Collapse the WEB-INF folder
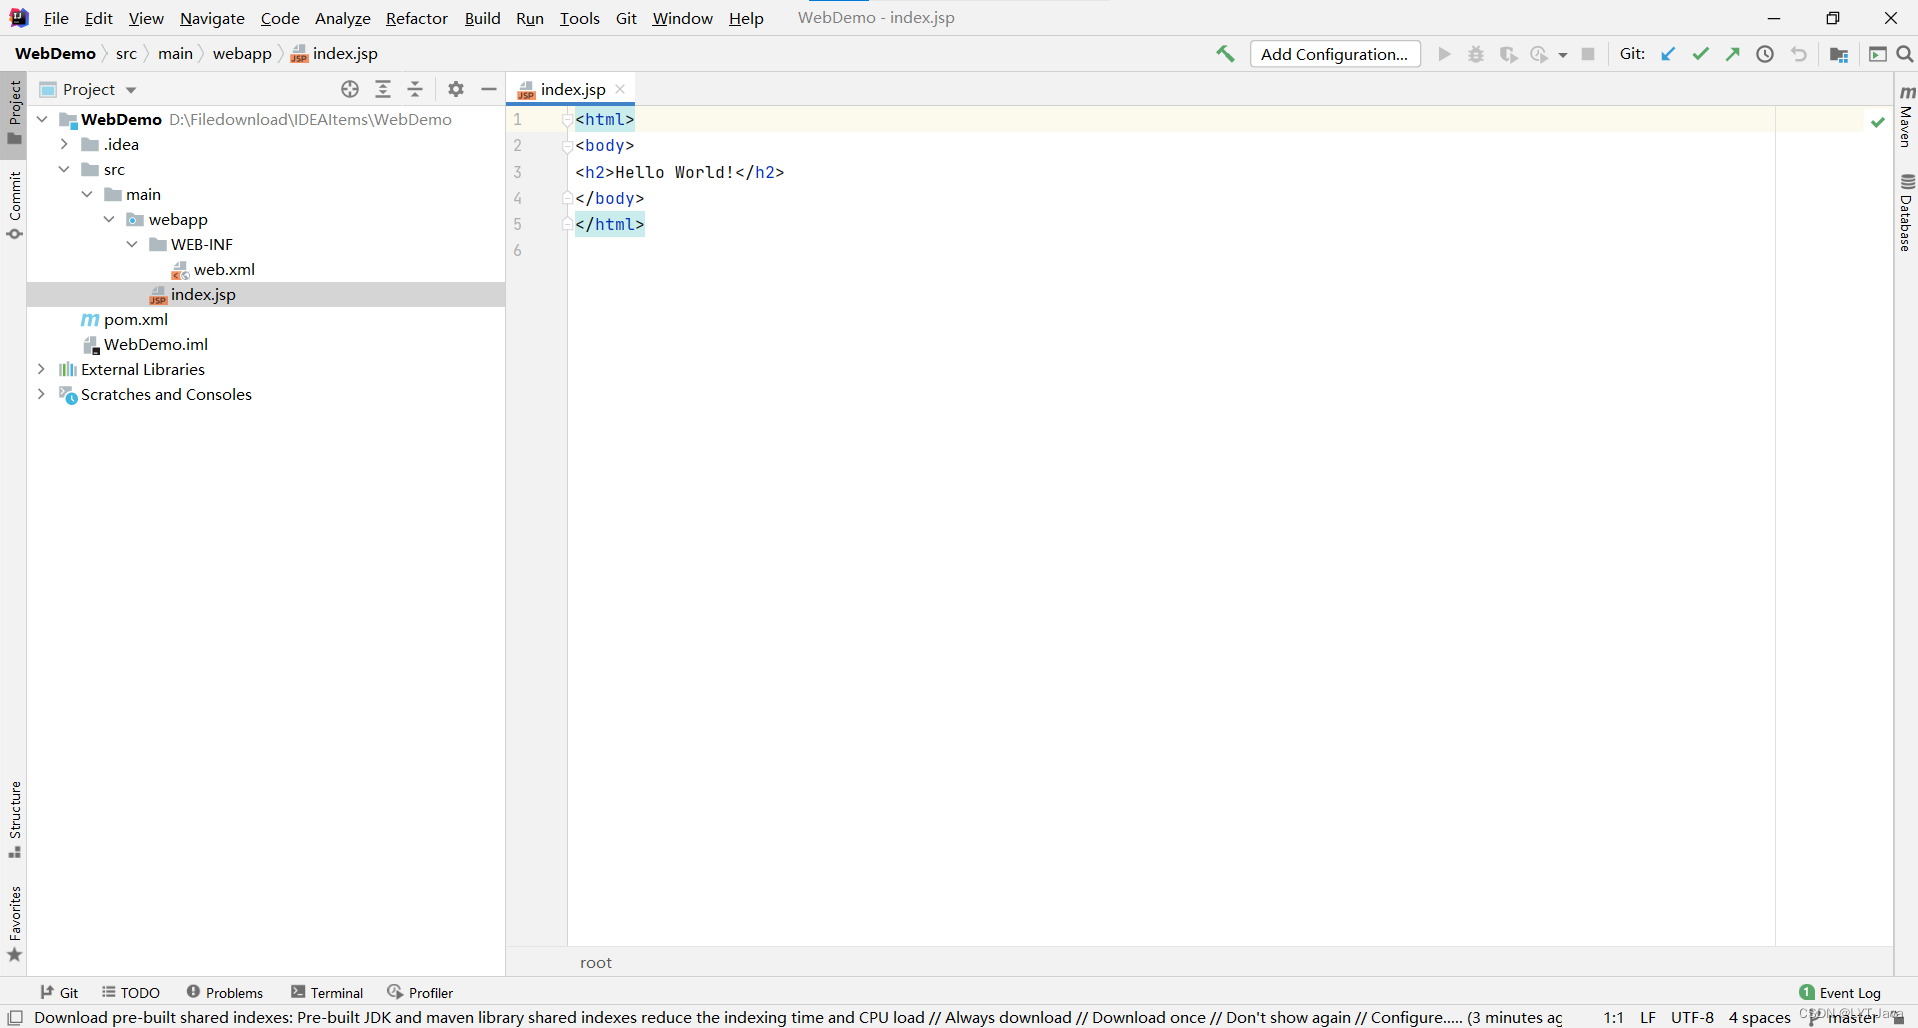The width and height of the screenshot is (1918, 1028). [x=132, y=244]
